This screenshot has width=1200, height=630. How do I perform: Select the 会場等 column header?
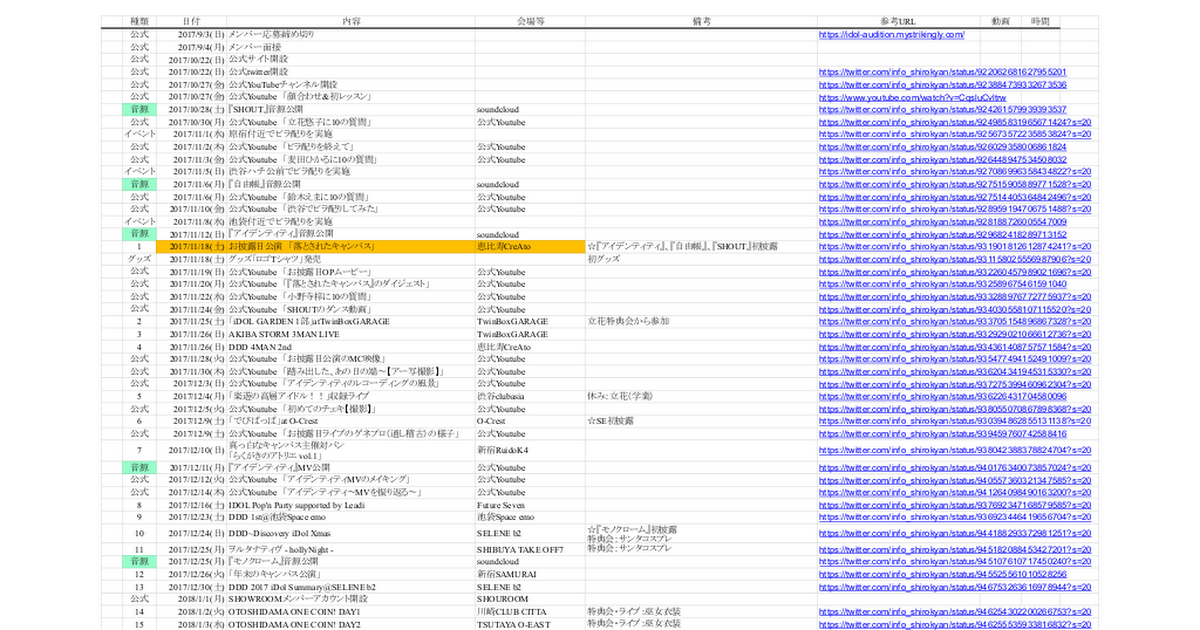point(530,21)
